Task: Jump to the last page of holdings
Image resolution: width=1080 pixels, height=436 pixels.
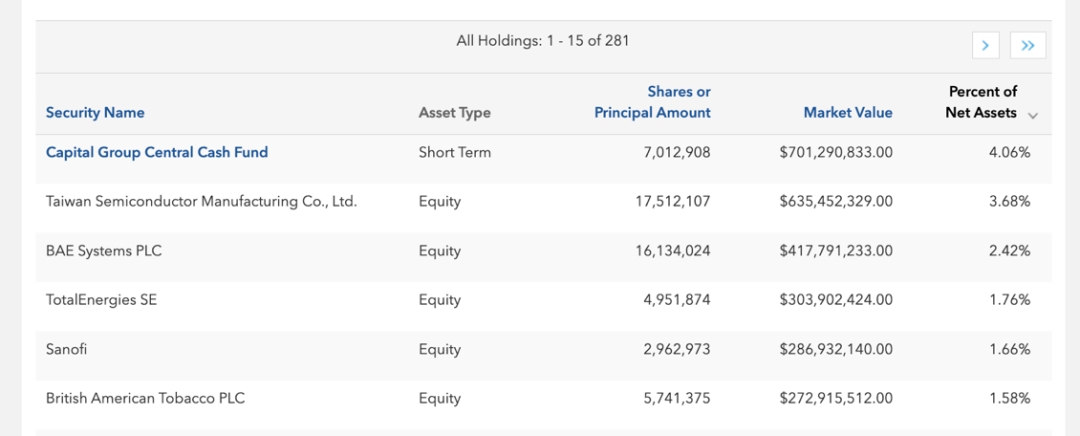Action: (1027, 45)
